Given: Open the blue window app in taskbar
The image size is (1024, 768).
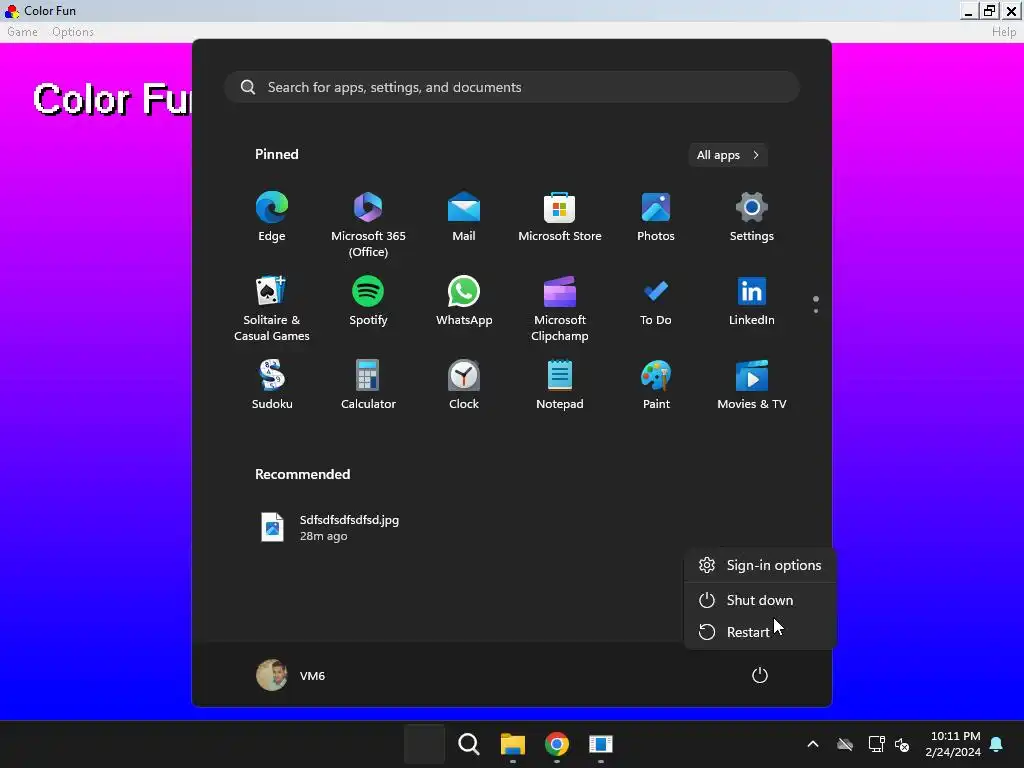Looking at the screenshot, I should coord(601,744).
